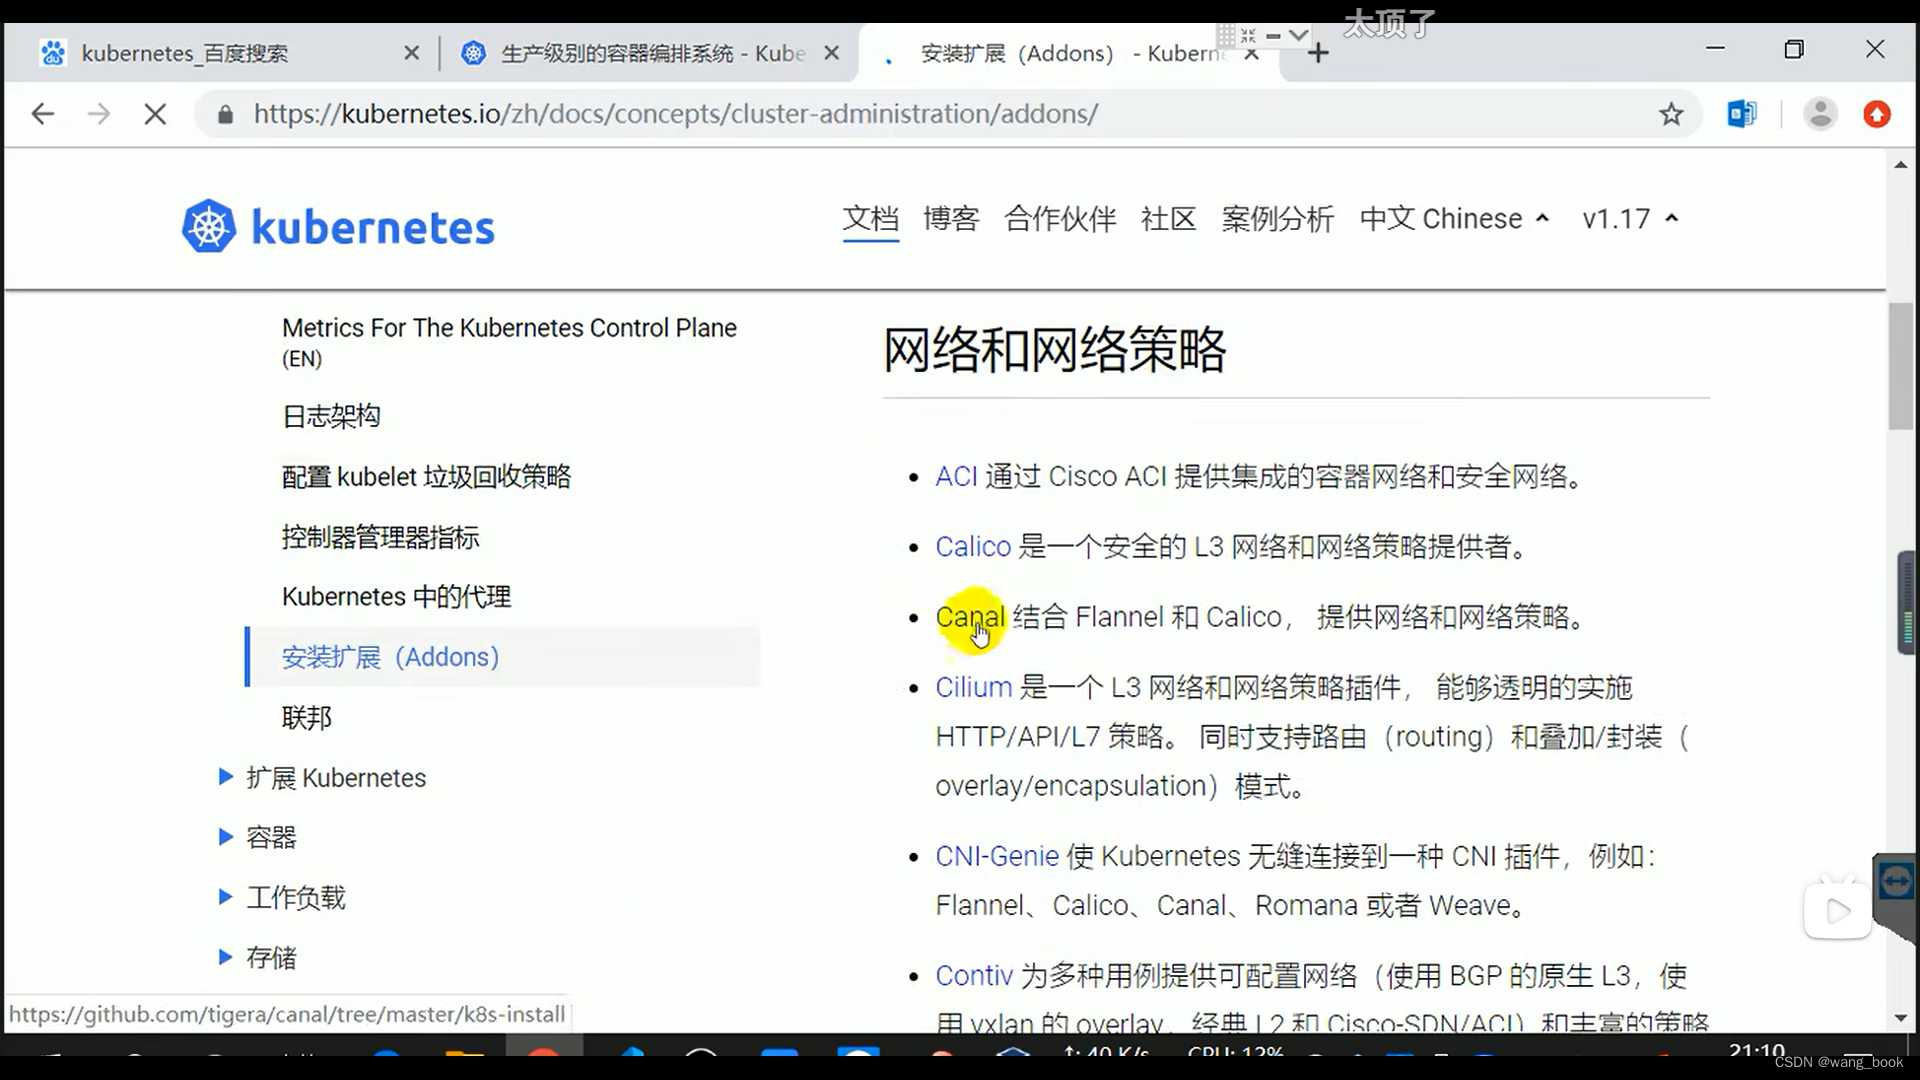This screenshot has width=1920, height=1080.
Task: Bookmark this page with the star icon
Action: coord(1671,114)
